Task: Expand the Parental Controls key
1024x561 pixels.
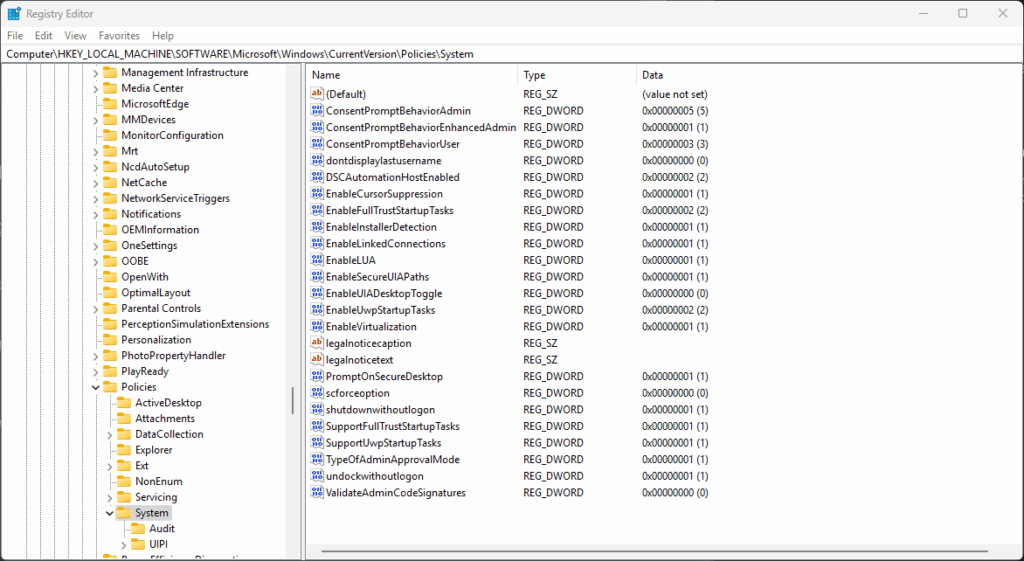Action: pos(95,308)
